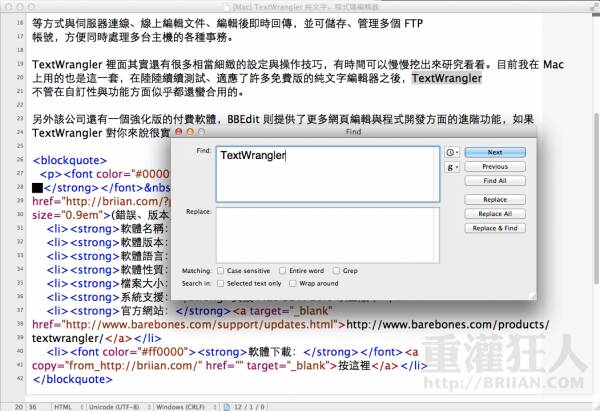Click in the Replace text field
Screen dimensions: 600x411
click(x=328, y=235)
